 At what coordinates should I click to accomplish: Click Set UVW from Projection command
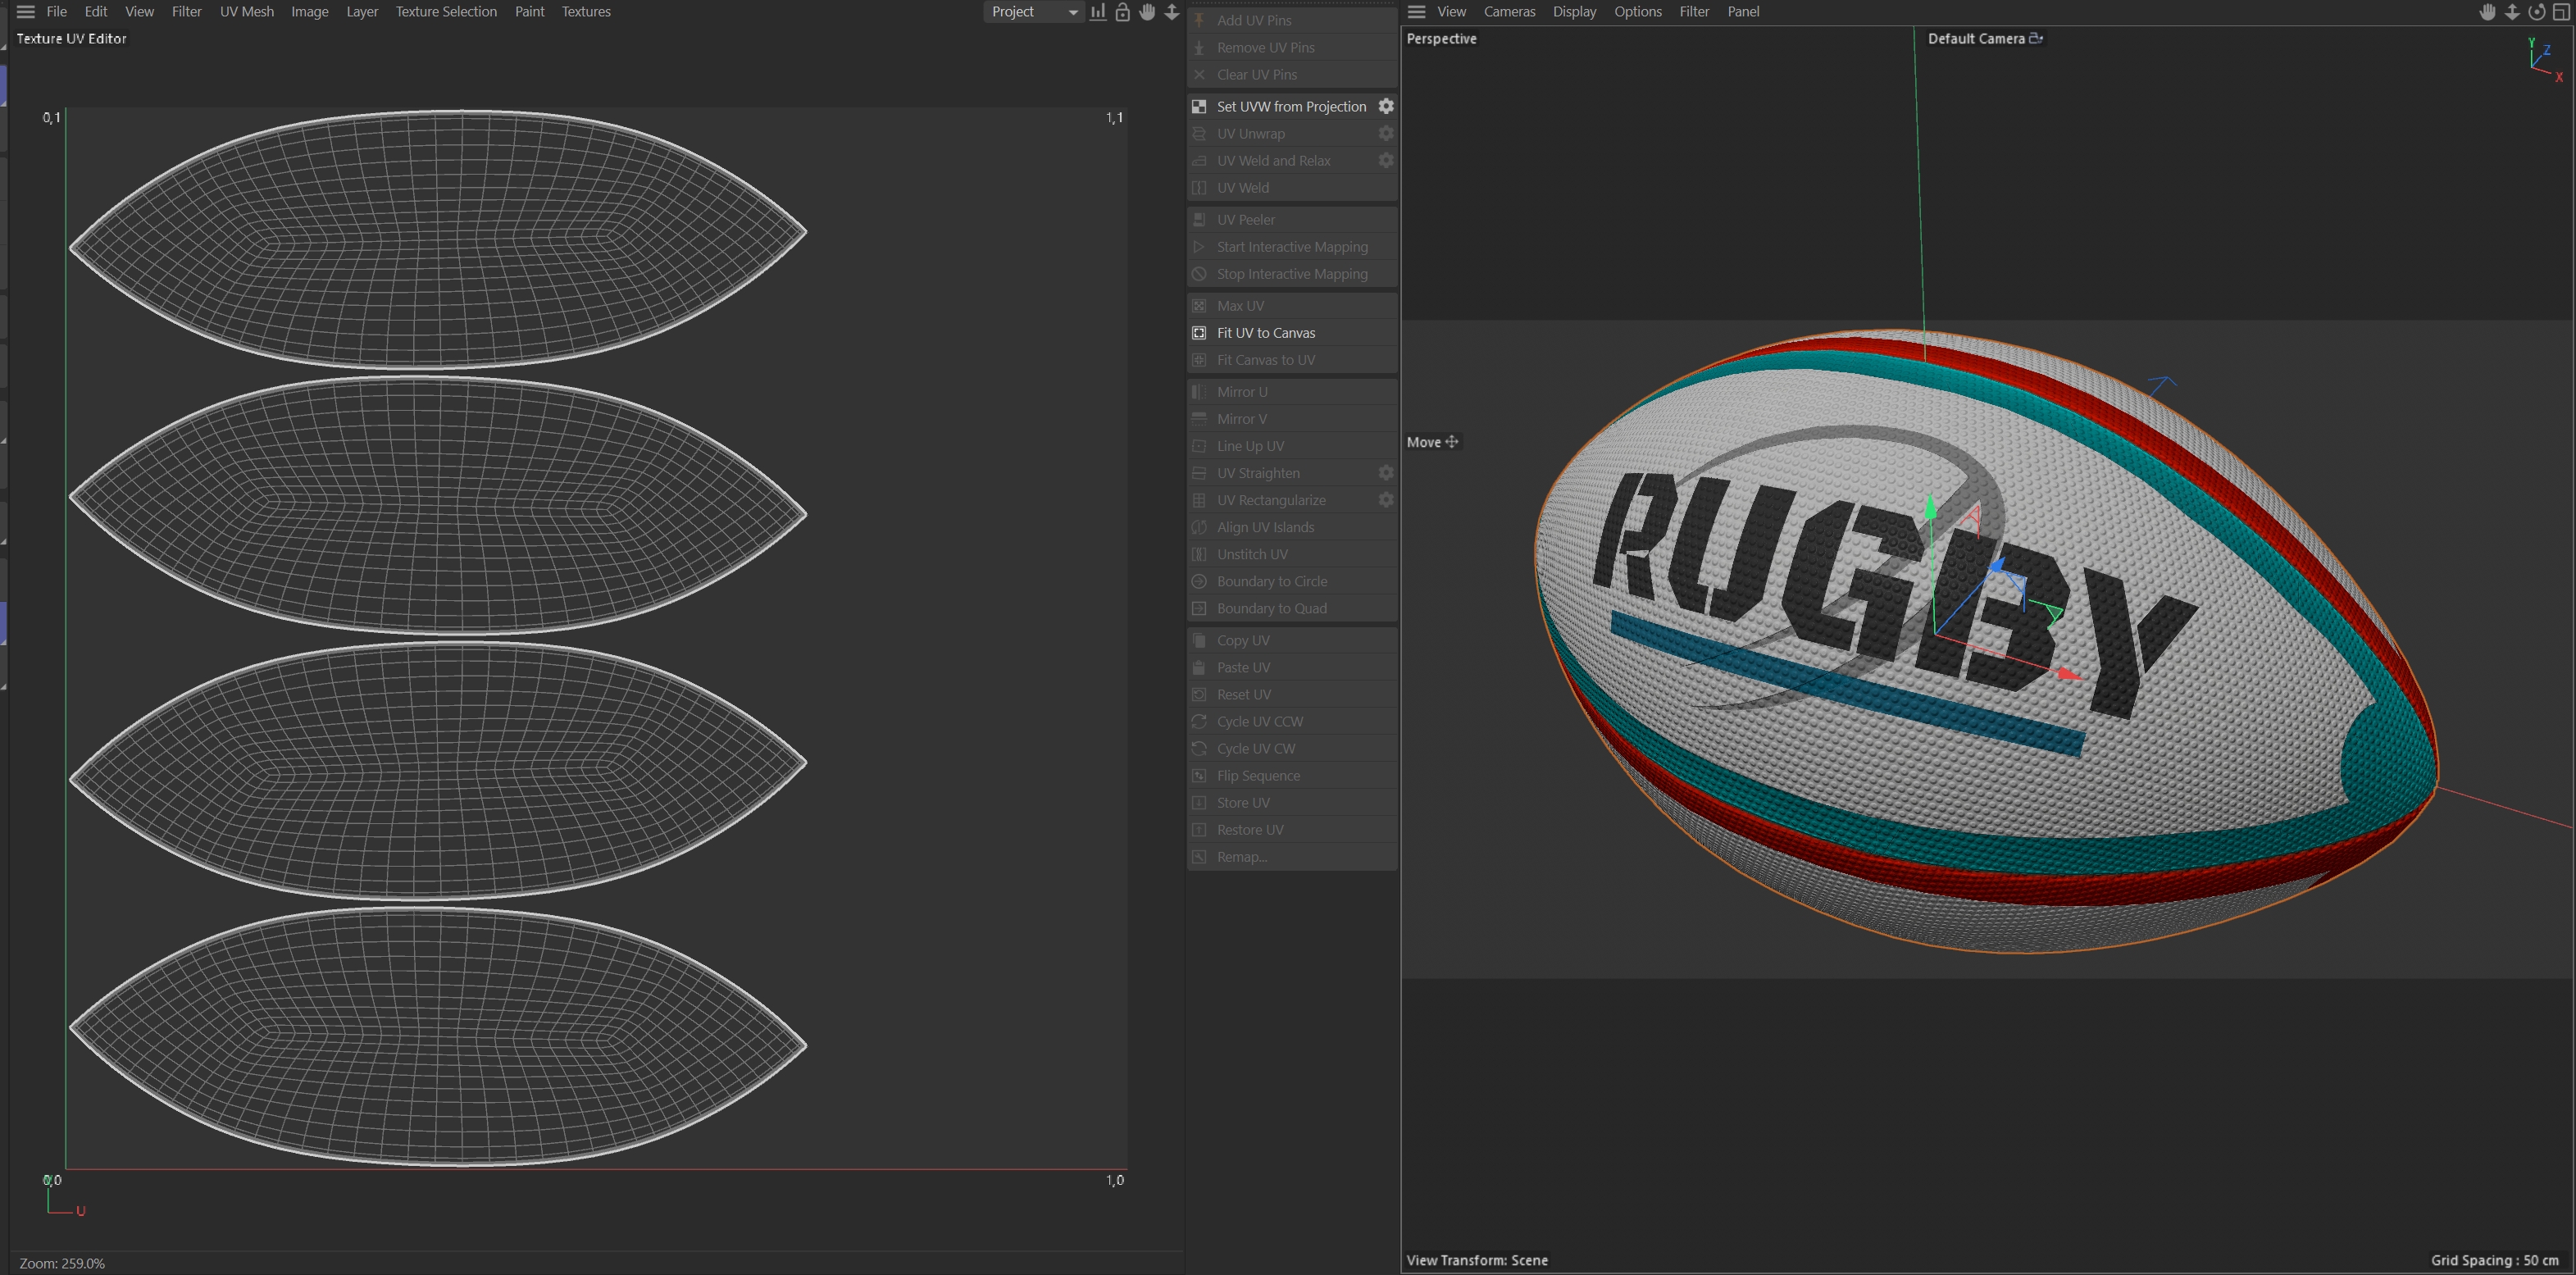tap(1291, 106)
